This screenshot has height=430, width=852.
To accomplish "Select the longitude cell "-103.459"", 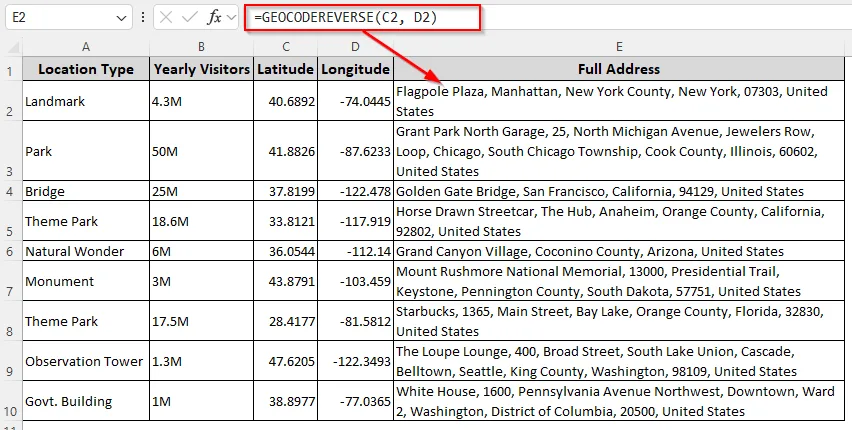I will [x=355, y=281].
